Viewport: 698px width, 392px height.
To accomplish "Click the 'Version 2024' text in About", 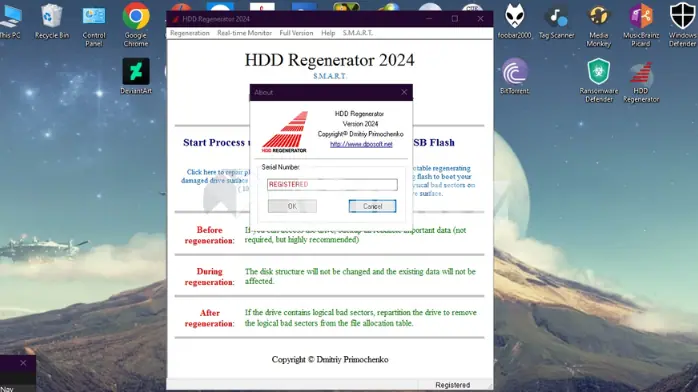I will [360, 124].
